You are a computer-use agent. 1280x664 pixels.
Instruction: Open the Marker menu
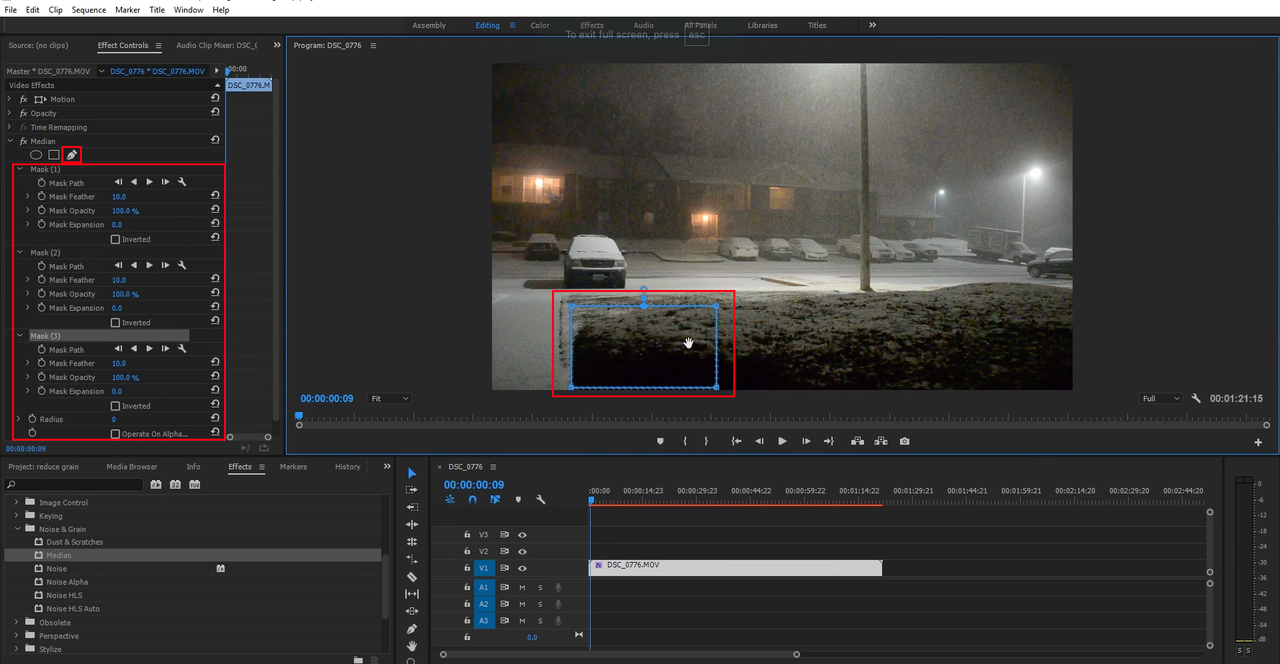[127, 9]
